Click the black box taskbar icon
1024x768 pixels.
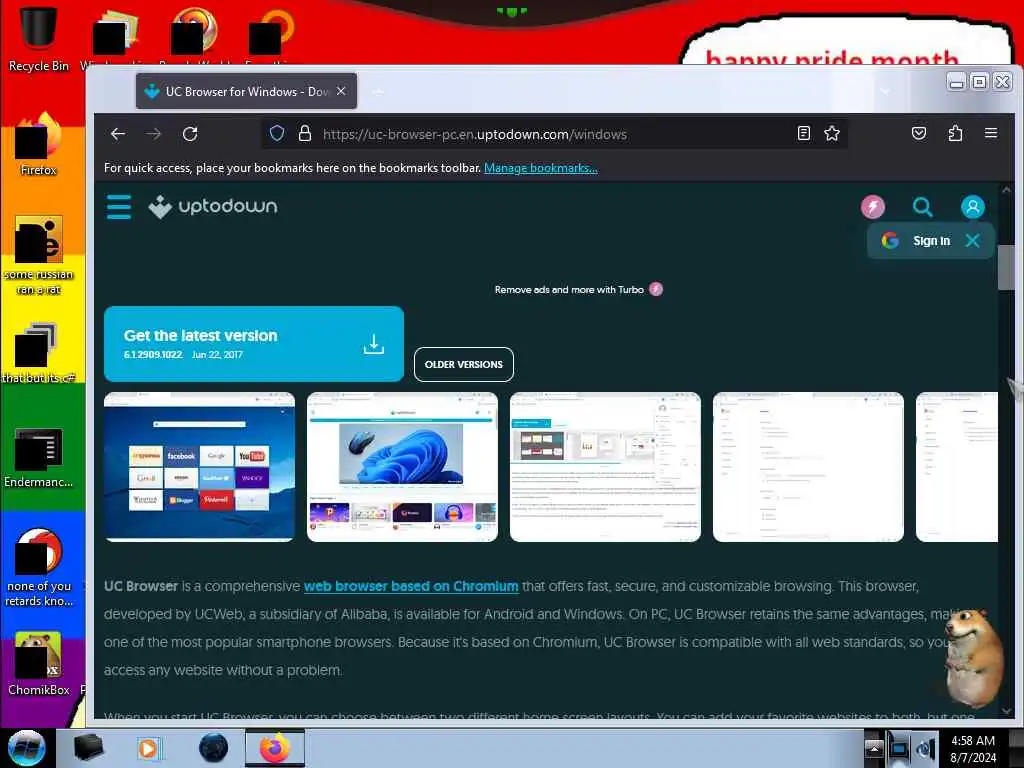88,748
